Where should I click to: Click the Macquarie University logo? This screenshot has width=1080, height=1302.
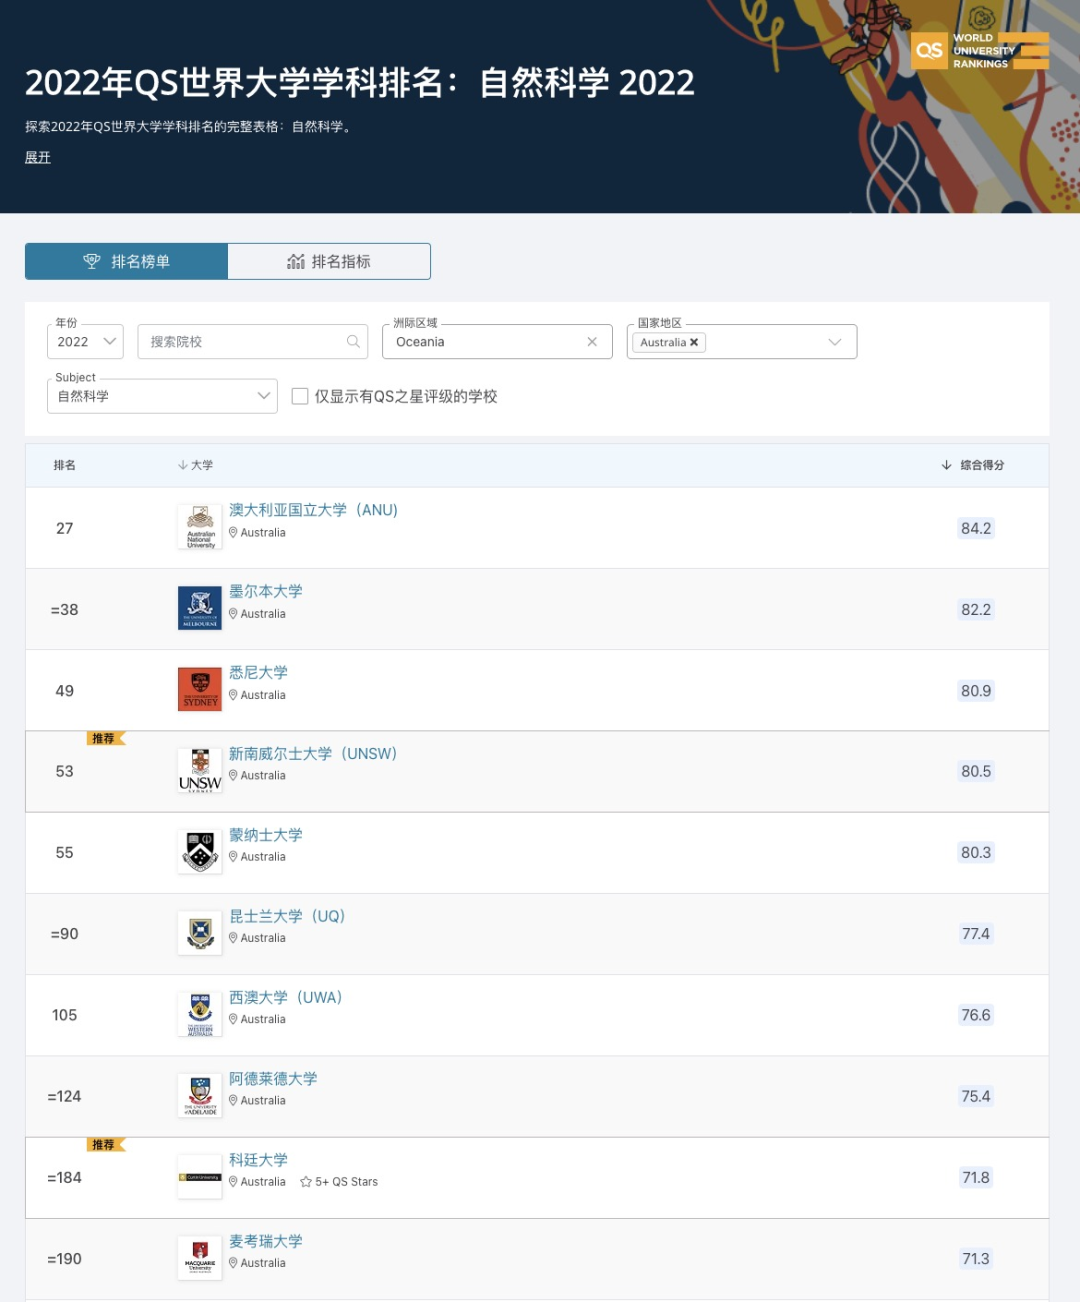click(200, 1258)
